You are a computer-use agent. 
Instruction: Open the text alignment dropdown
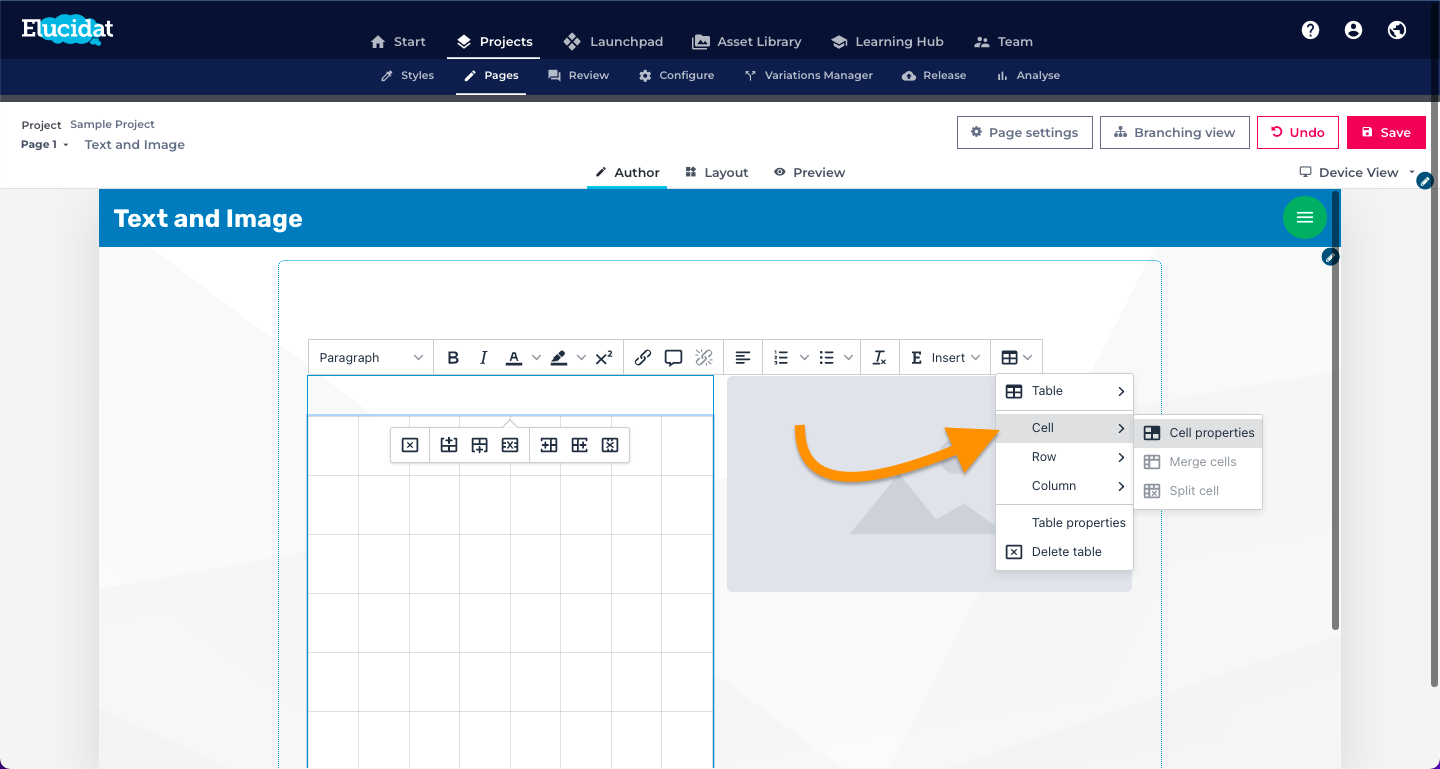[743, 358]
